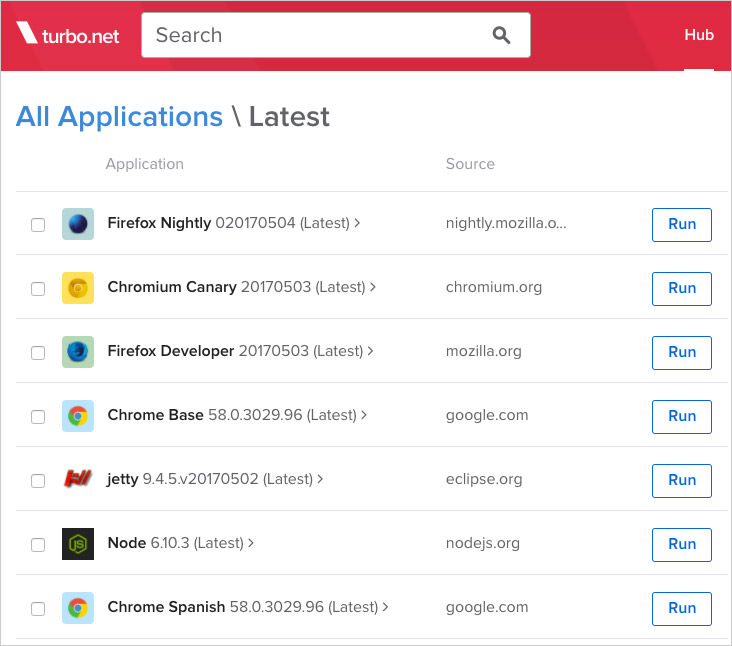Image resolution: width=732 pixels, height=646 pixels.
Task: Click the Application column header
Action: point(145,164)
